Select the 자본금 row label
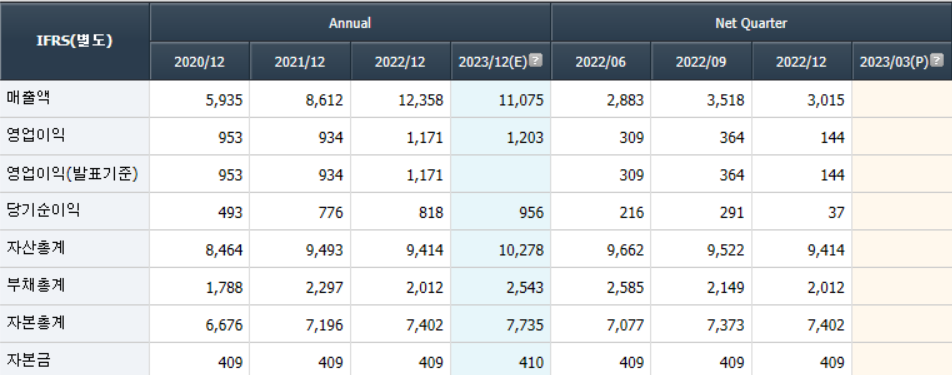This screenshot has width=952, height=375. point(28,361)
